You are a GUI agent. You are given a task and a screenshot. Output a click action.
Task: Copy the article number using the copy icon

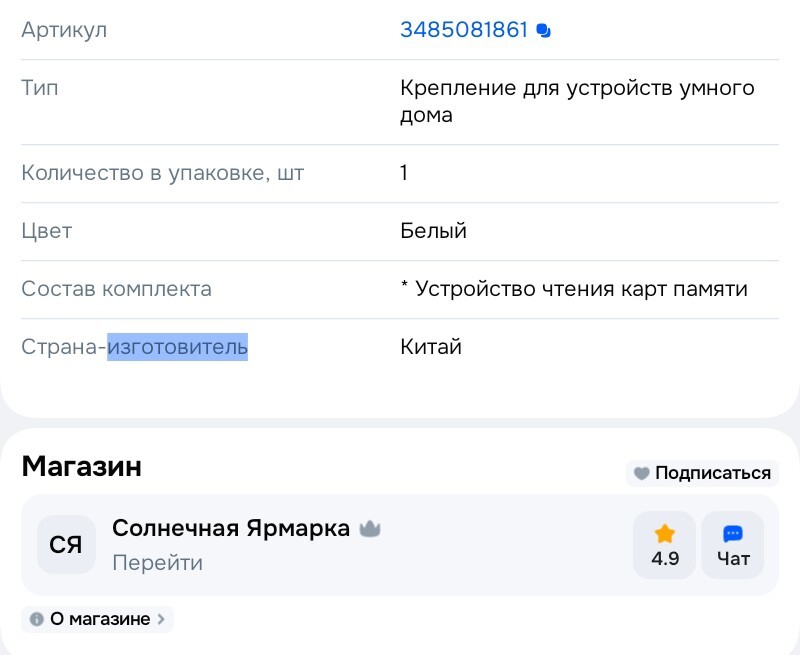[543, 30]
